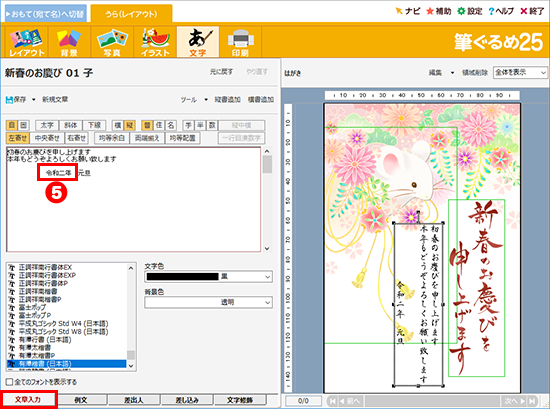Screen dimensions: 550x409
Task: Click 領域削除 delete region
Action: [x=475, y=73]
